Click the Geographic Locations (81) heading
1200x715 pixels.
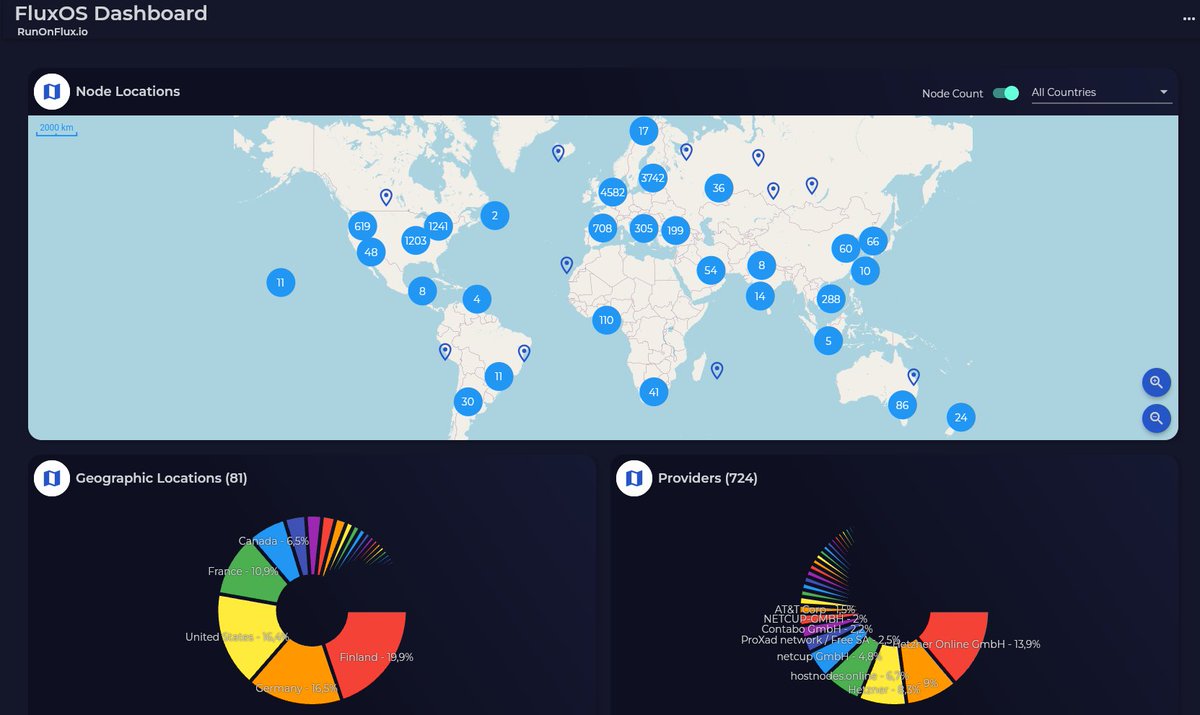[x=162, y=478]
